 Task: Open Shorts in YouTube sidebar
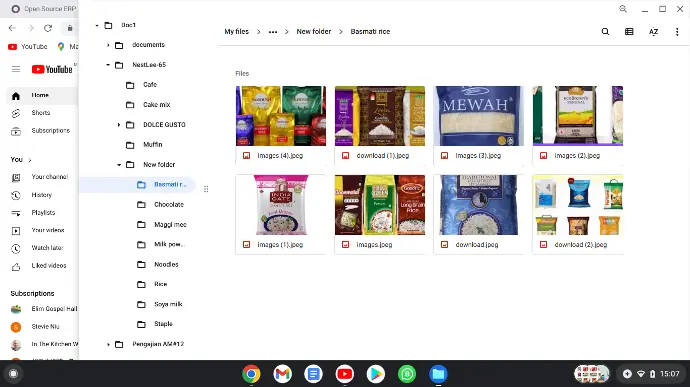pyautogui.click(x=42, y=113)
